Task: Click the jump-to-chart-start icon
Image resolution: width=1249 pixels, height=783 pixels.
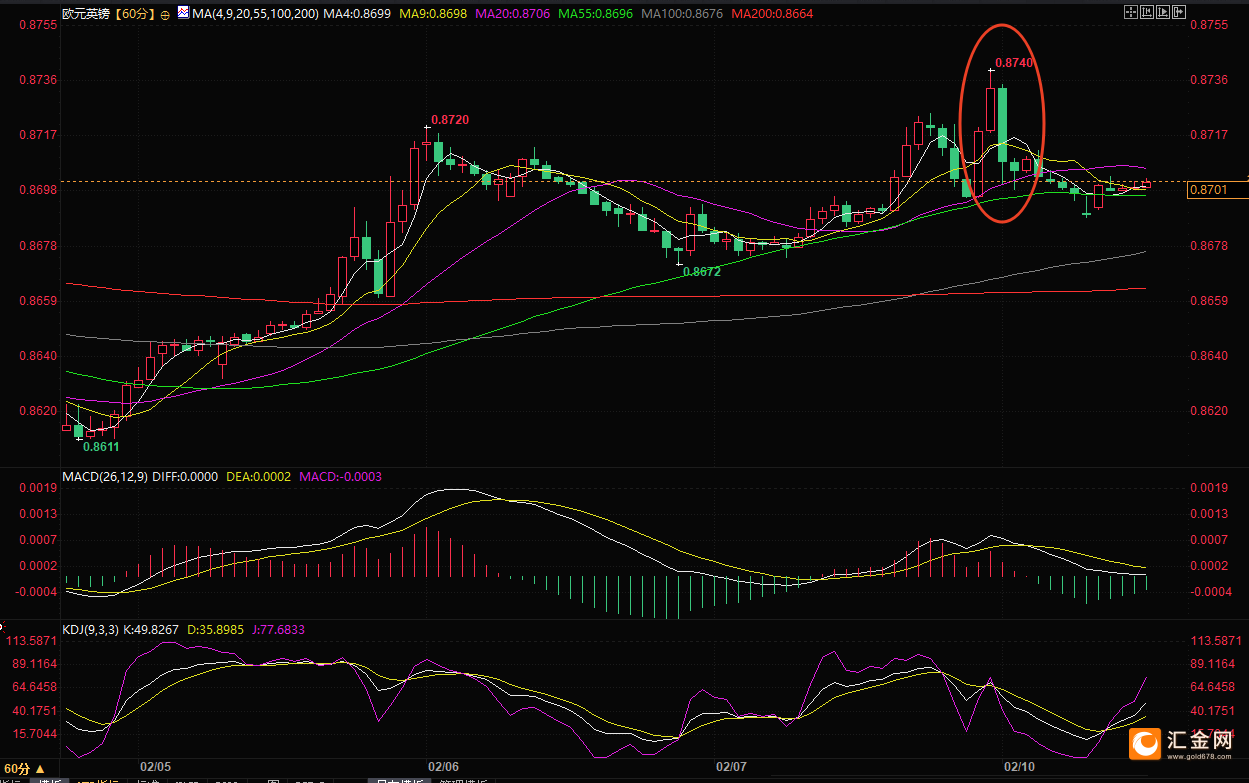Action: click(x=1147, y=12)
